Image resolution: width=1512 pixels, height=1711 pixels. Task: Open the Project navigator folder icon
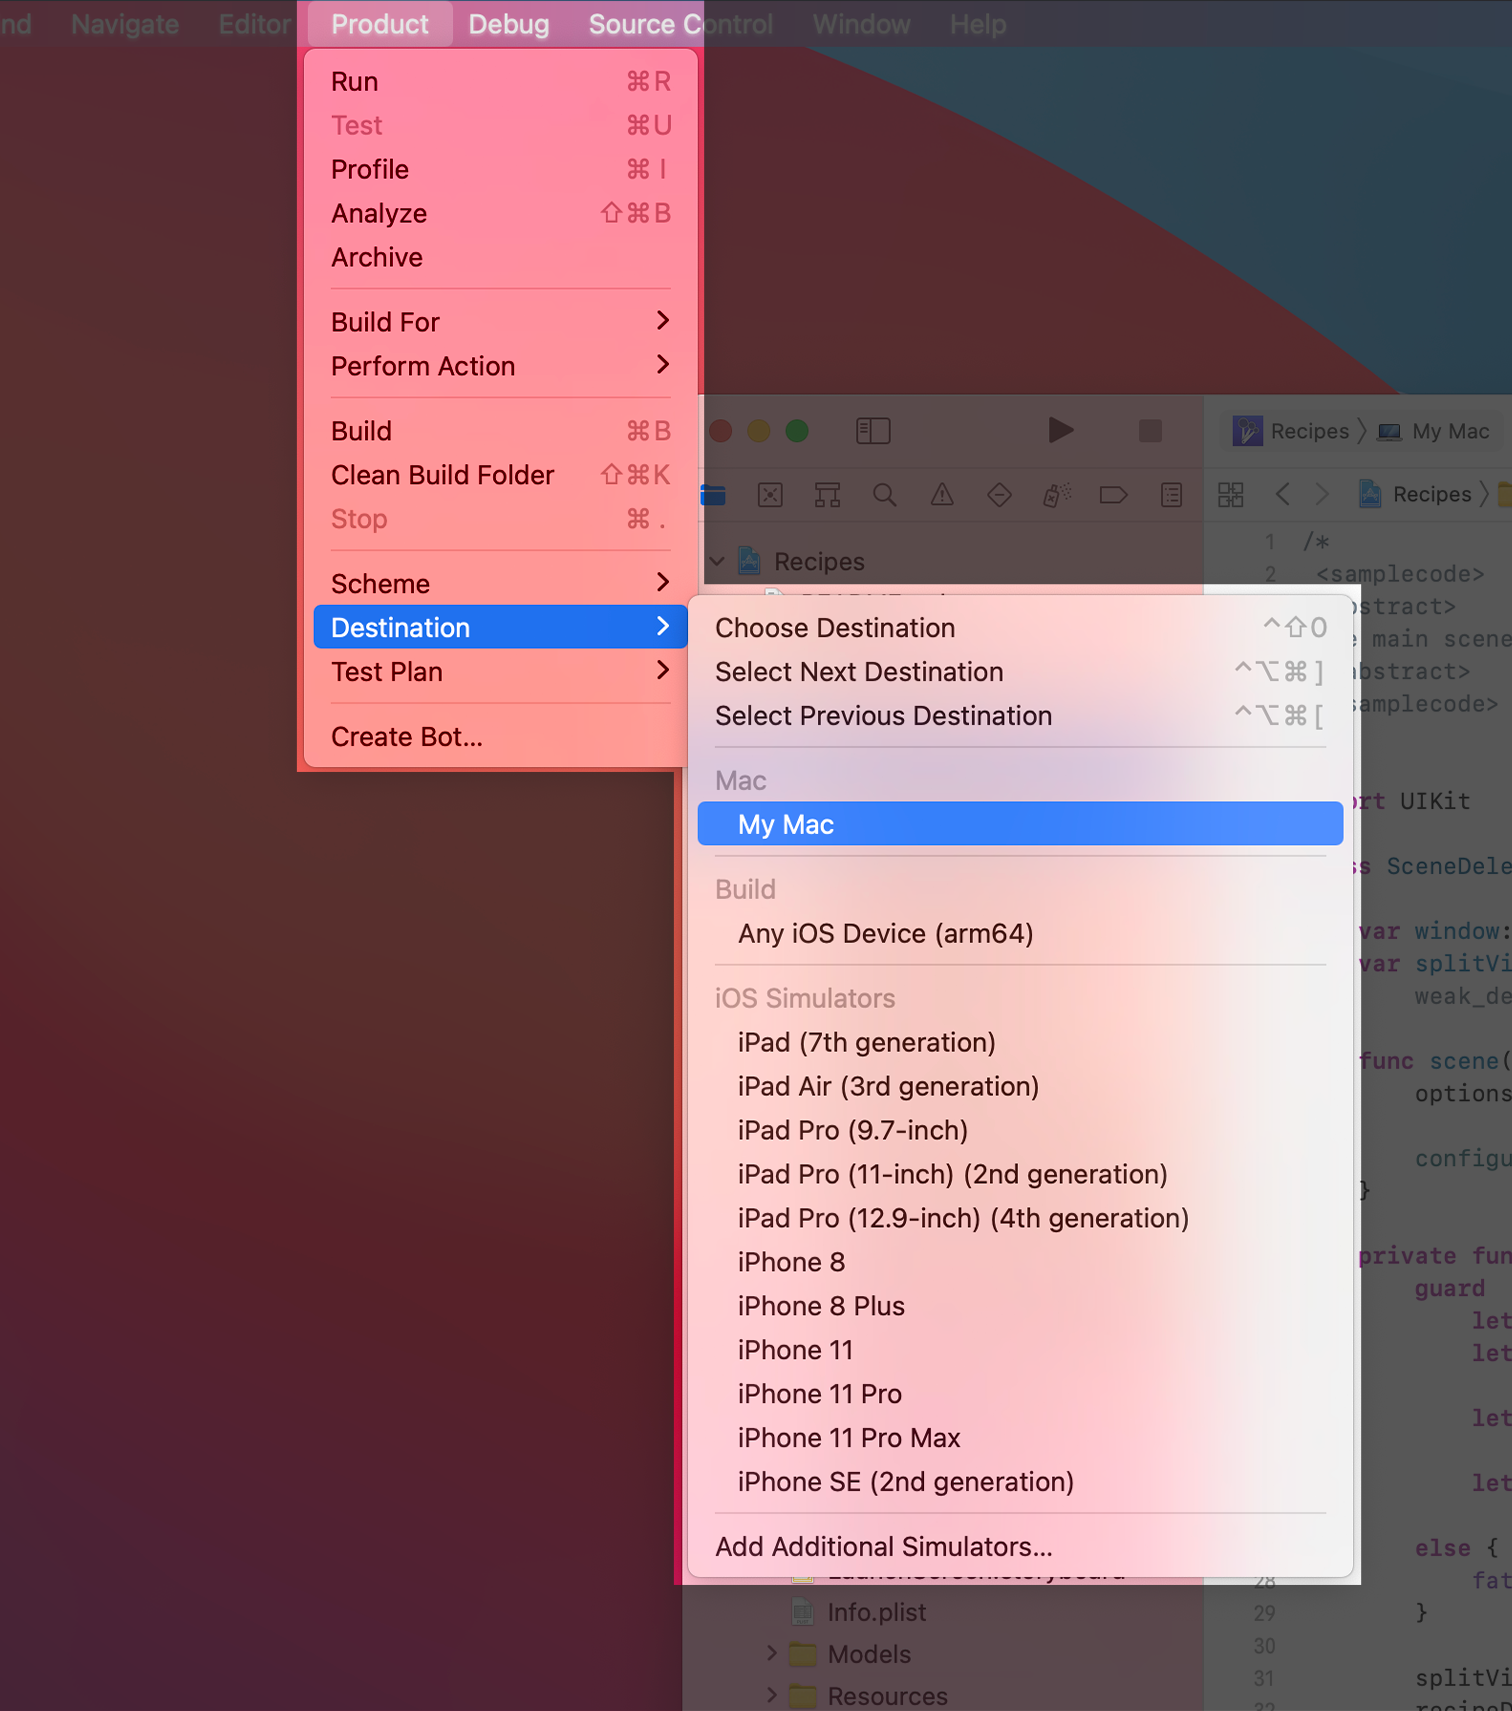714,495
